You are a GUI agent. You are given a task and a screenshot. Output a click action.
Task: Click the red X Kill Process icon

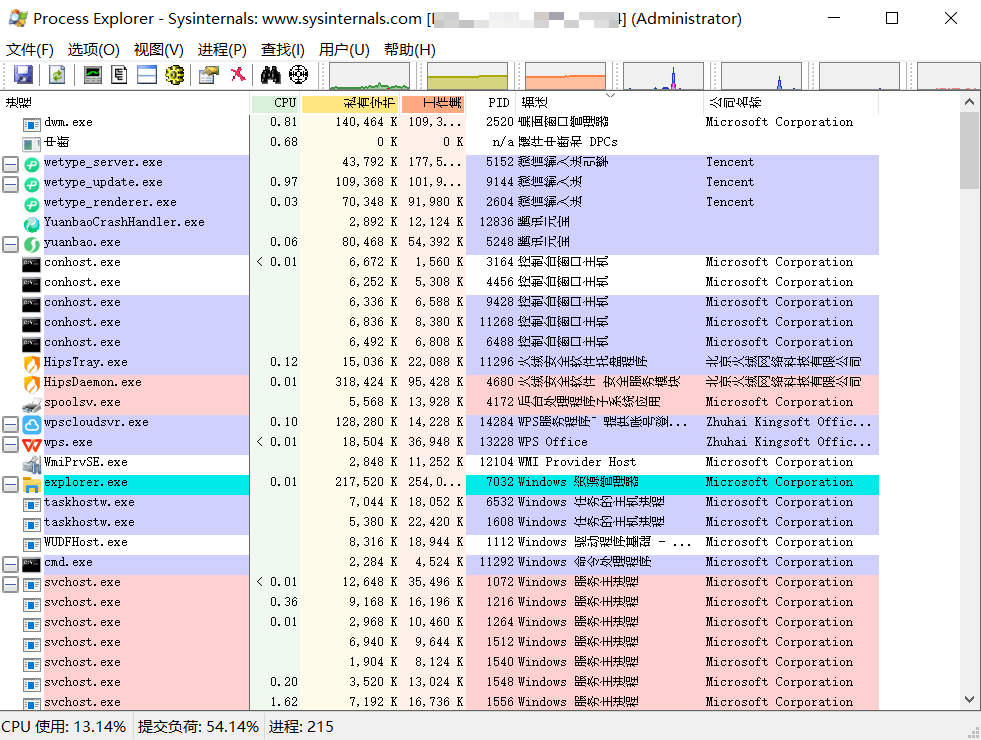[x=238, y=75]
